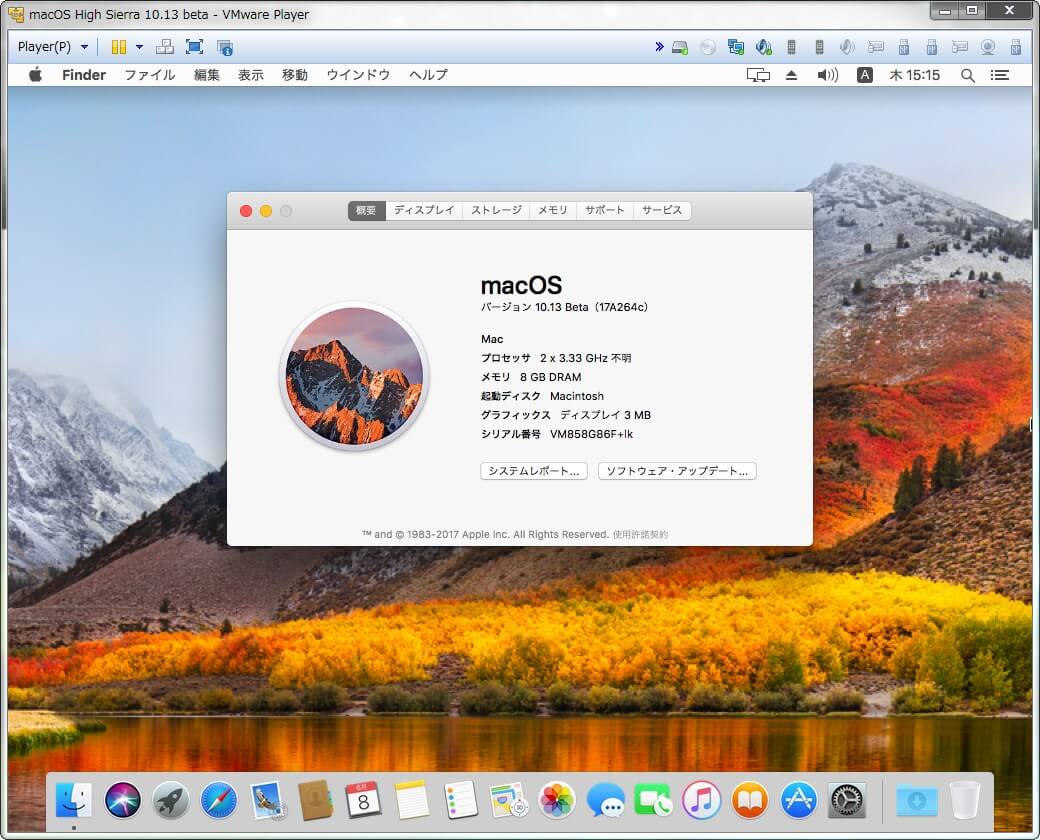Switch to the メモリ tab
The height and width of the screenshot is (840, 1040).
point(552,210)
